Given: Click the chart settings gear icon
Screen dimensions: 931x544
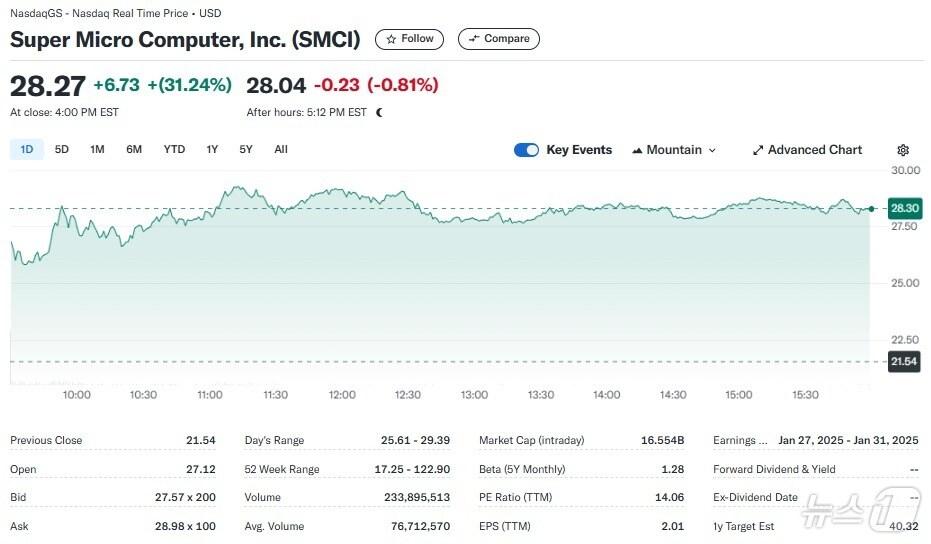Looking at the screenshot, I should (903, 150).
